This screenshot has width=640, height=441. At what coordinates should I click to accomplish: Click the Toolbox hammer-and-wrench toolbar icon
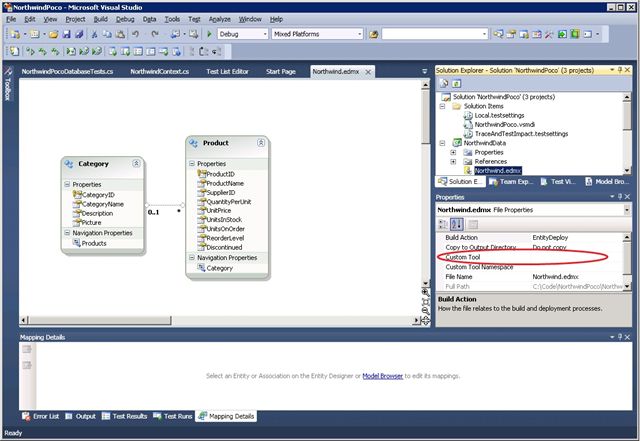point(549,34)
